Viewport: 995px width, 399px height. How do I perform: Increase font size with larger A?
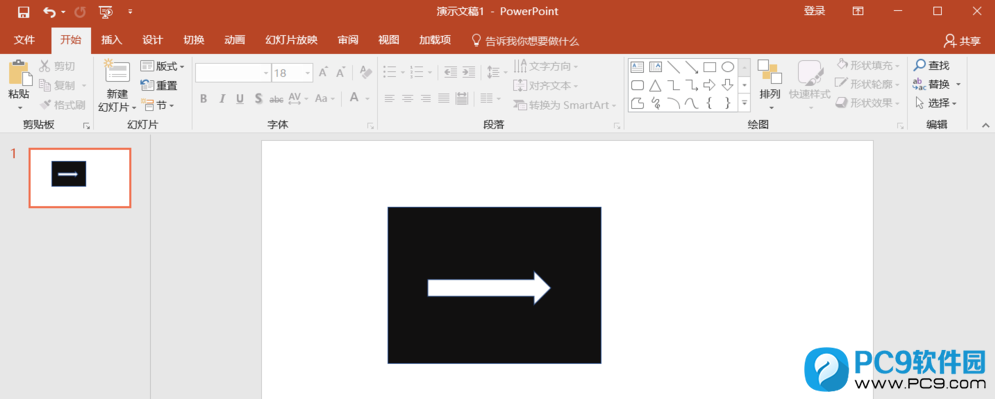[323, 72]
